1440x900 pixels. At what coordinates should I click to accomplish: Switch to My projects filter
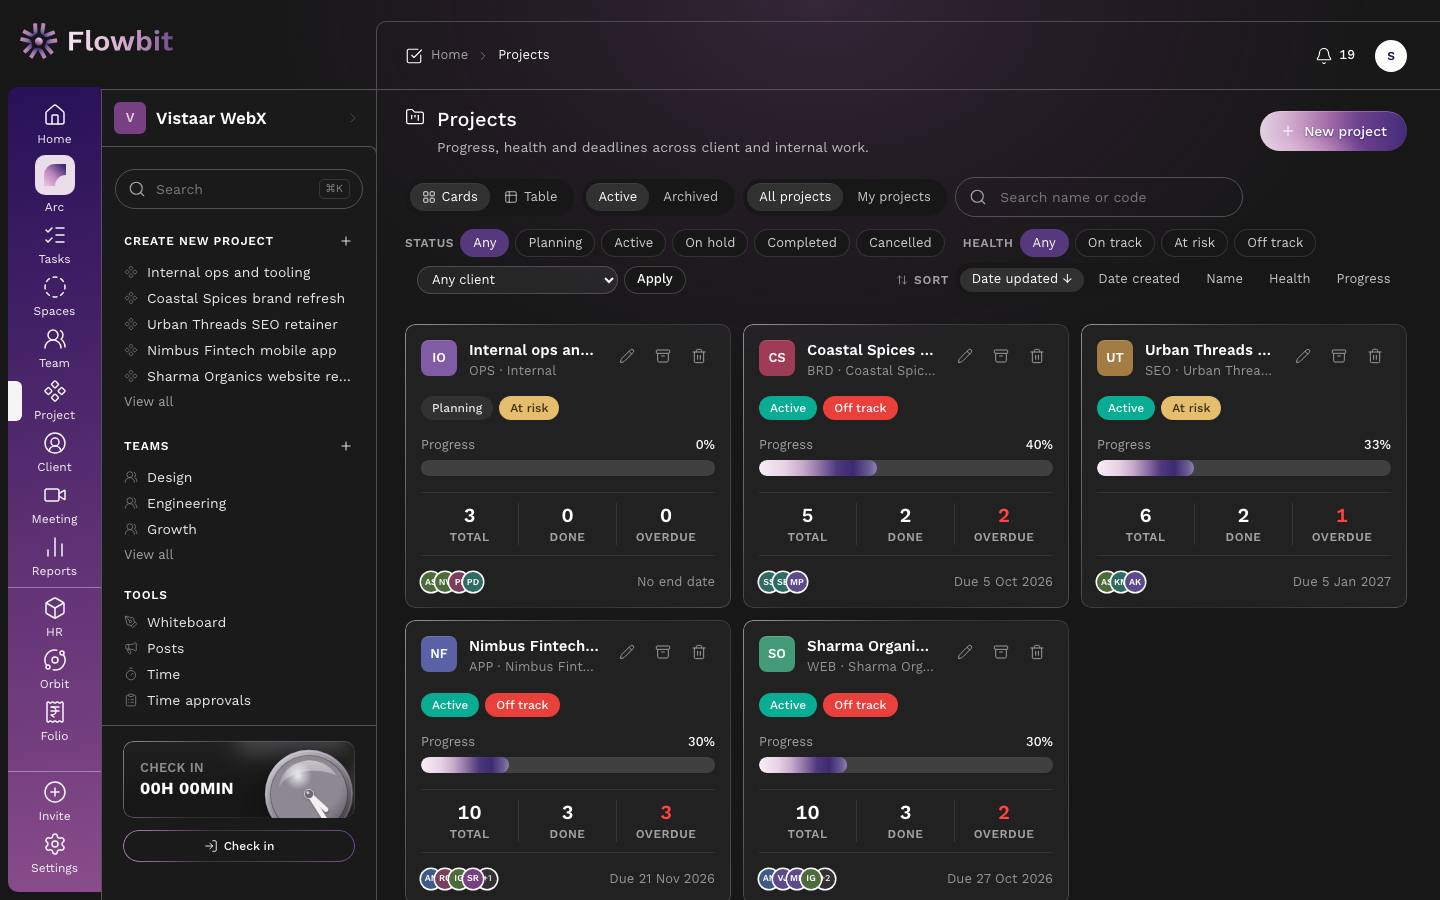[x=894, y=197]
